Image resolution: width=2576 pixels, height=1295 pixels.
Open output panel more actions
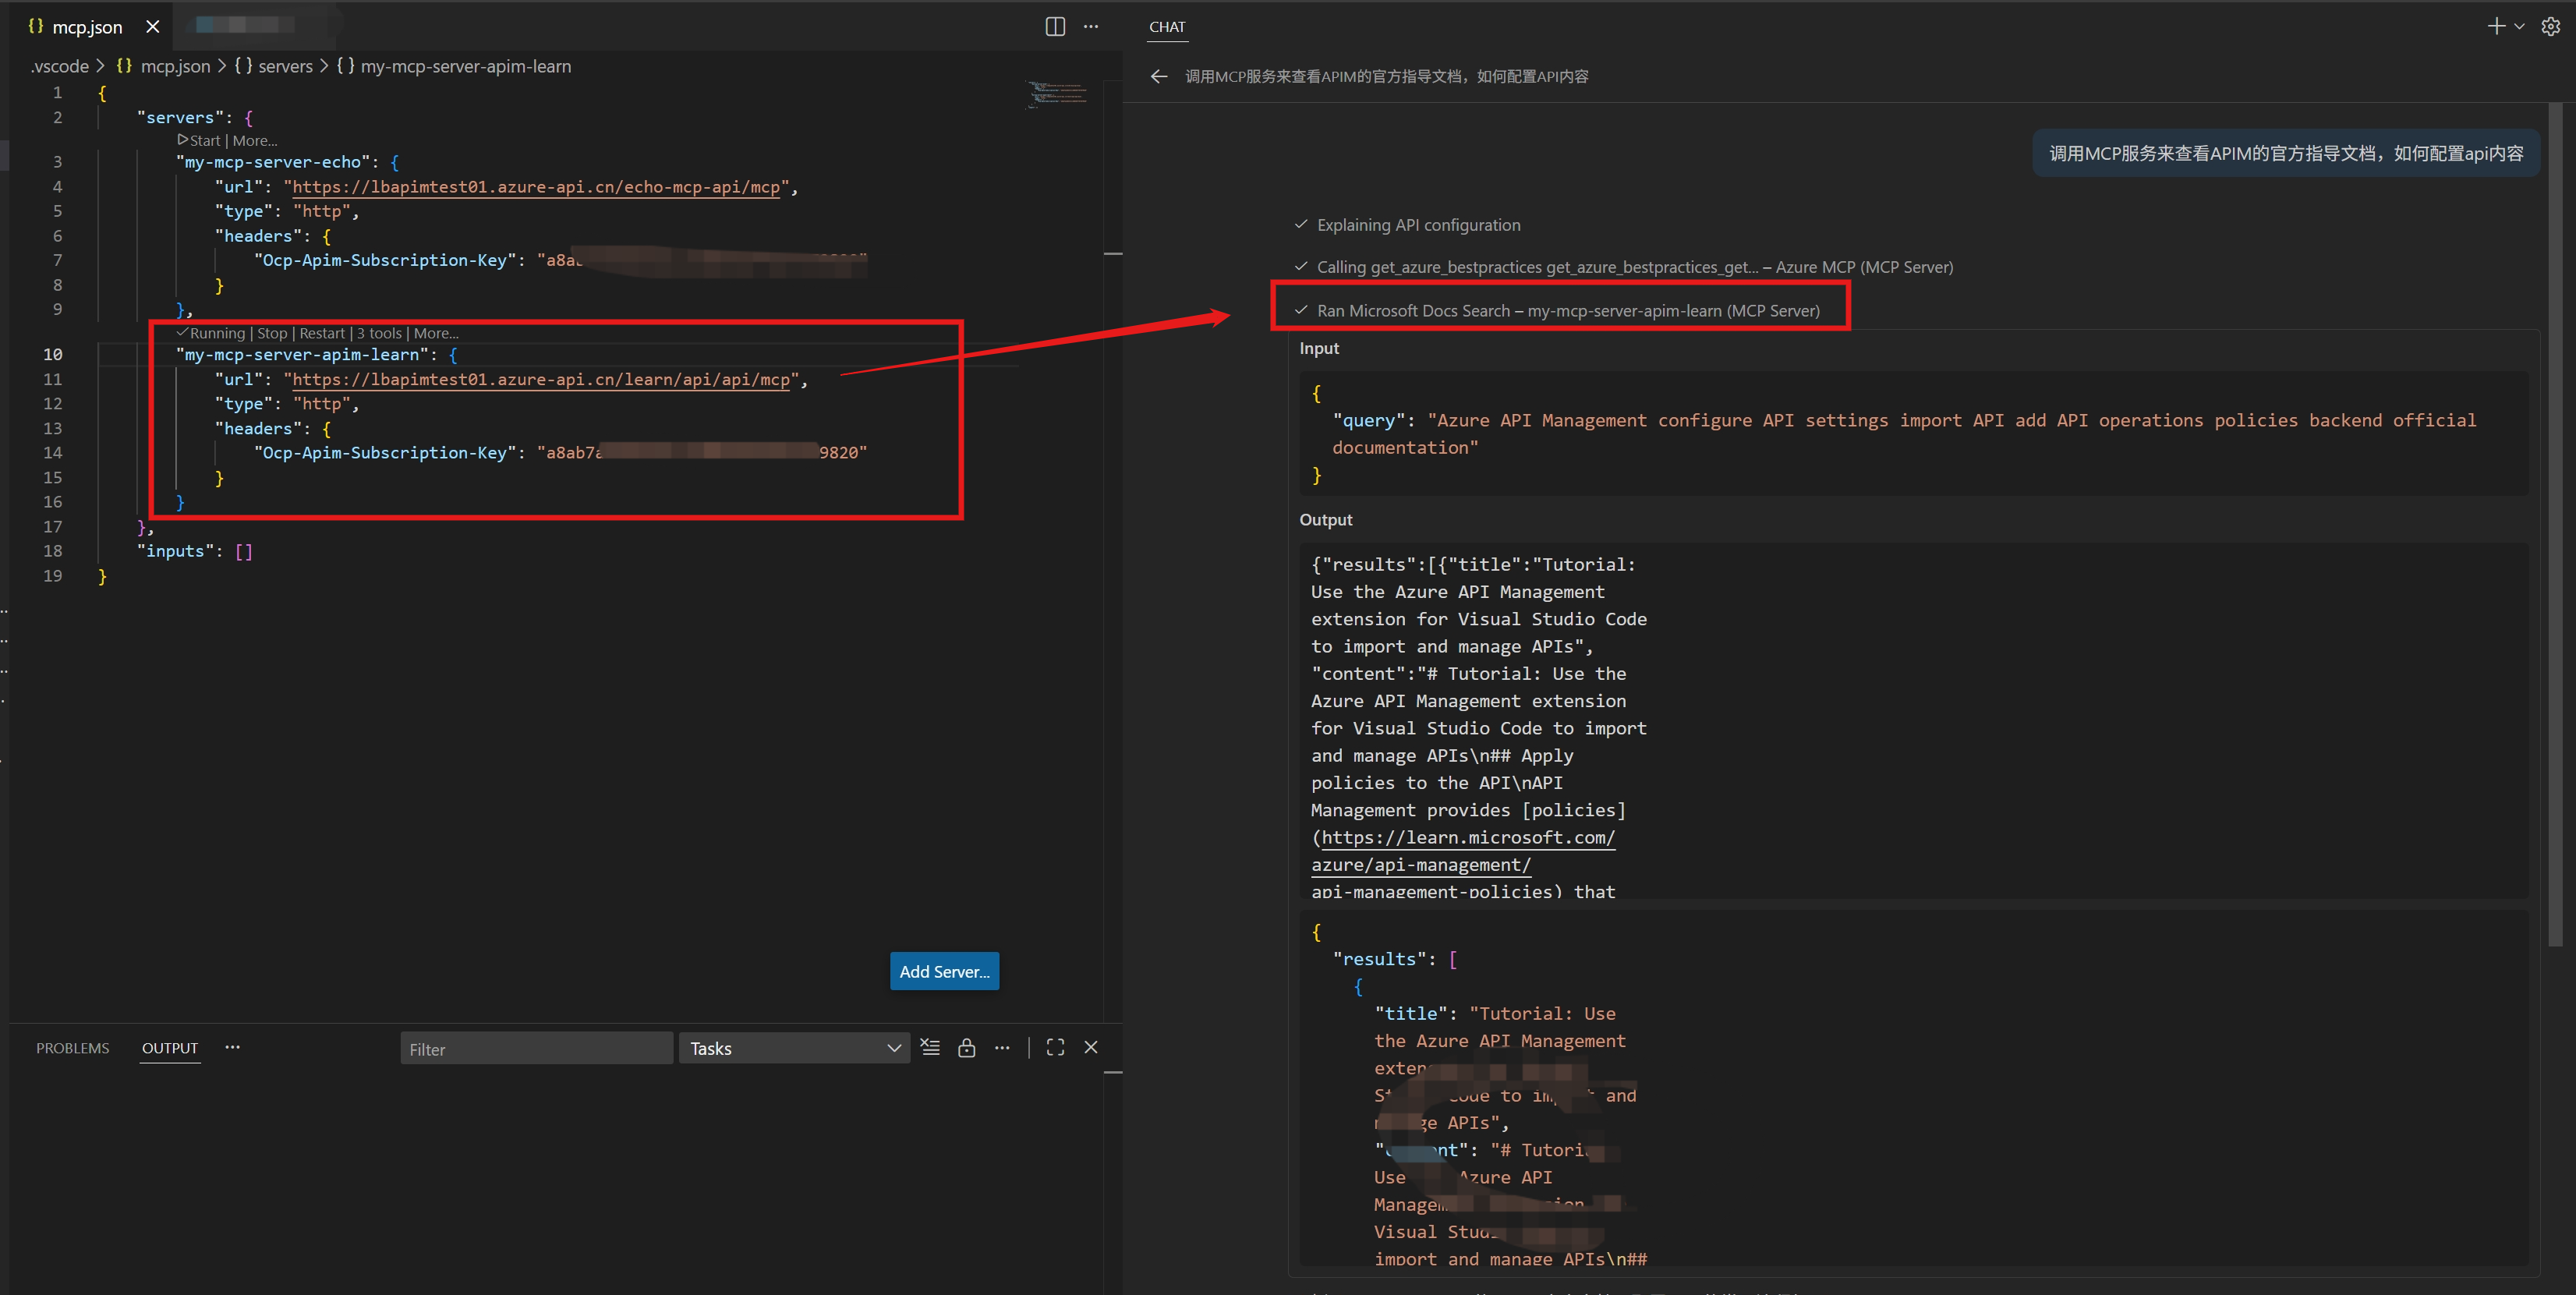pyautogui.click(x=1002, y=1047)
